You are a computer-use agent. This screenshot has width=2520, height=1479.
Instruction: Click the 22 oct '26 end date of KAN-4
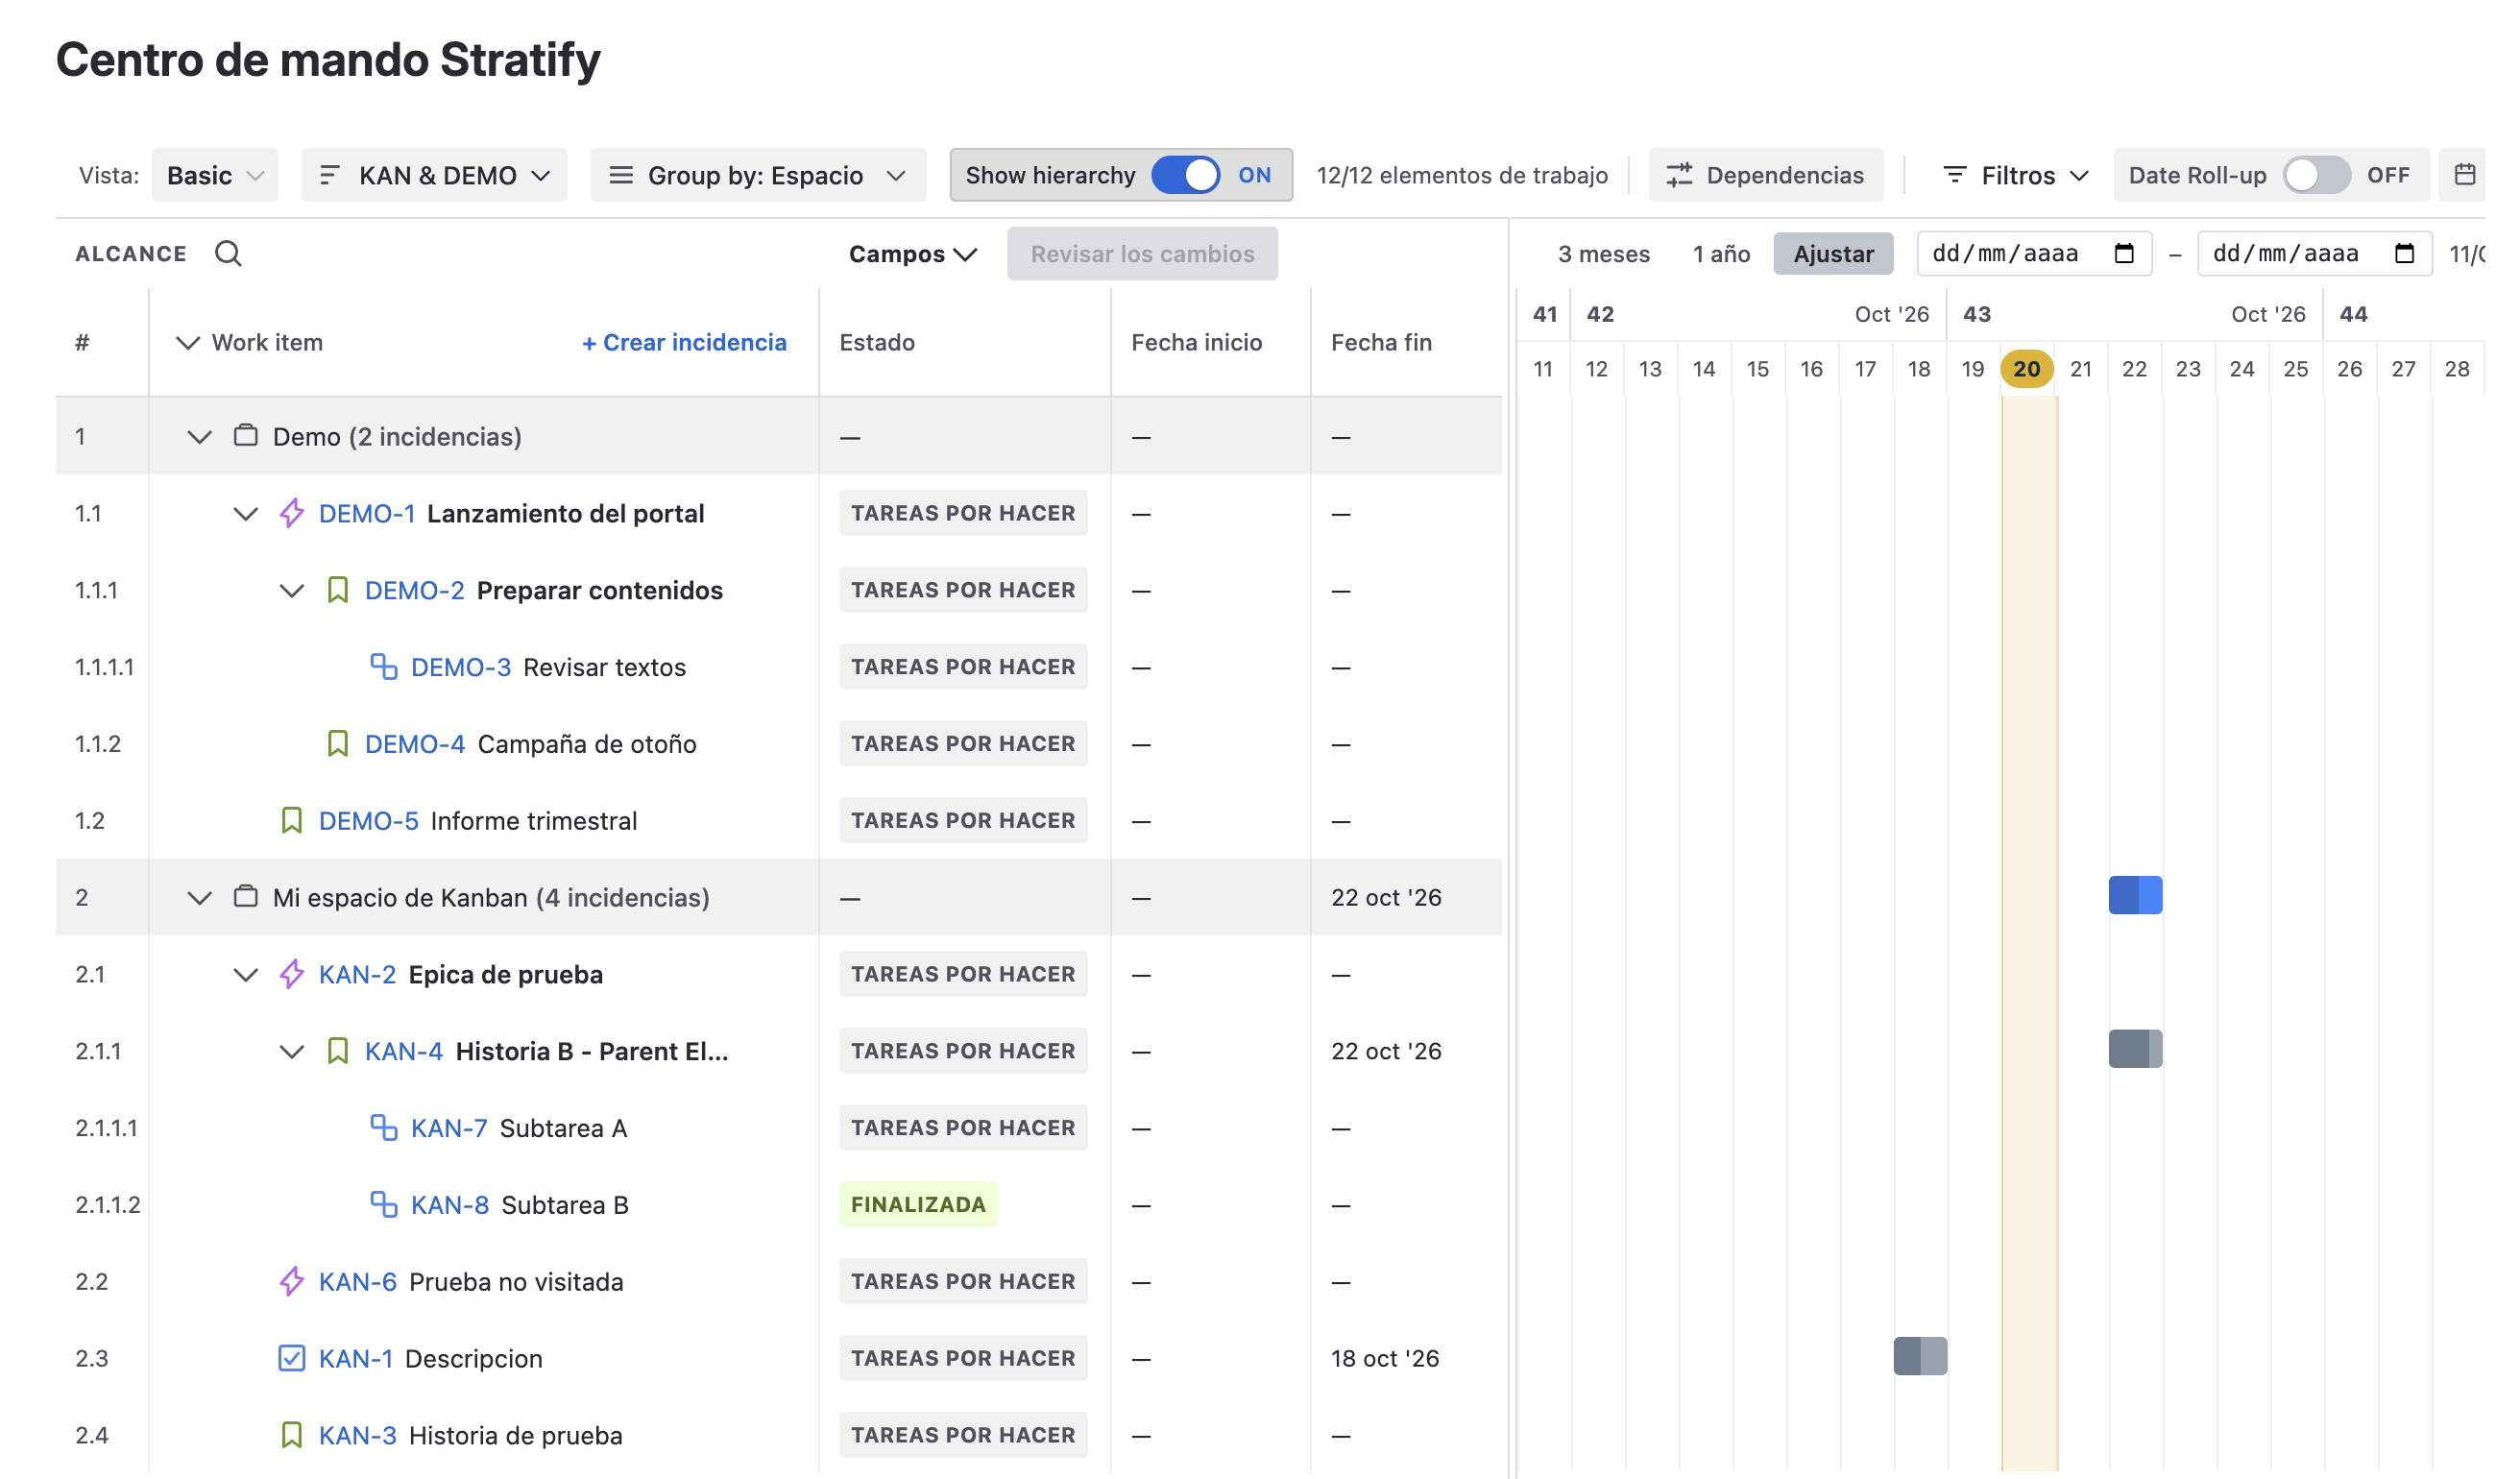pos(1386,1051)
